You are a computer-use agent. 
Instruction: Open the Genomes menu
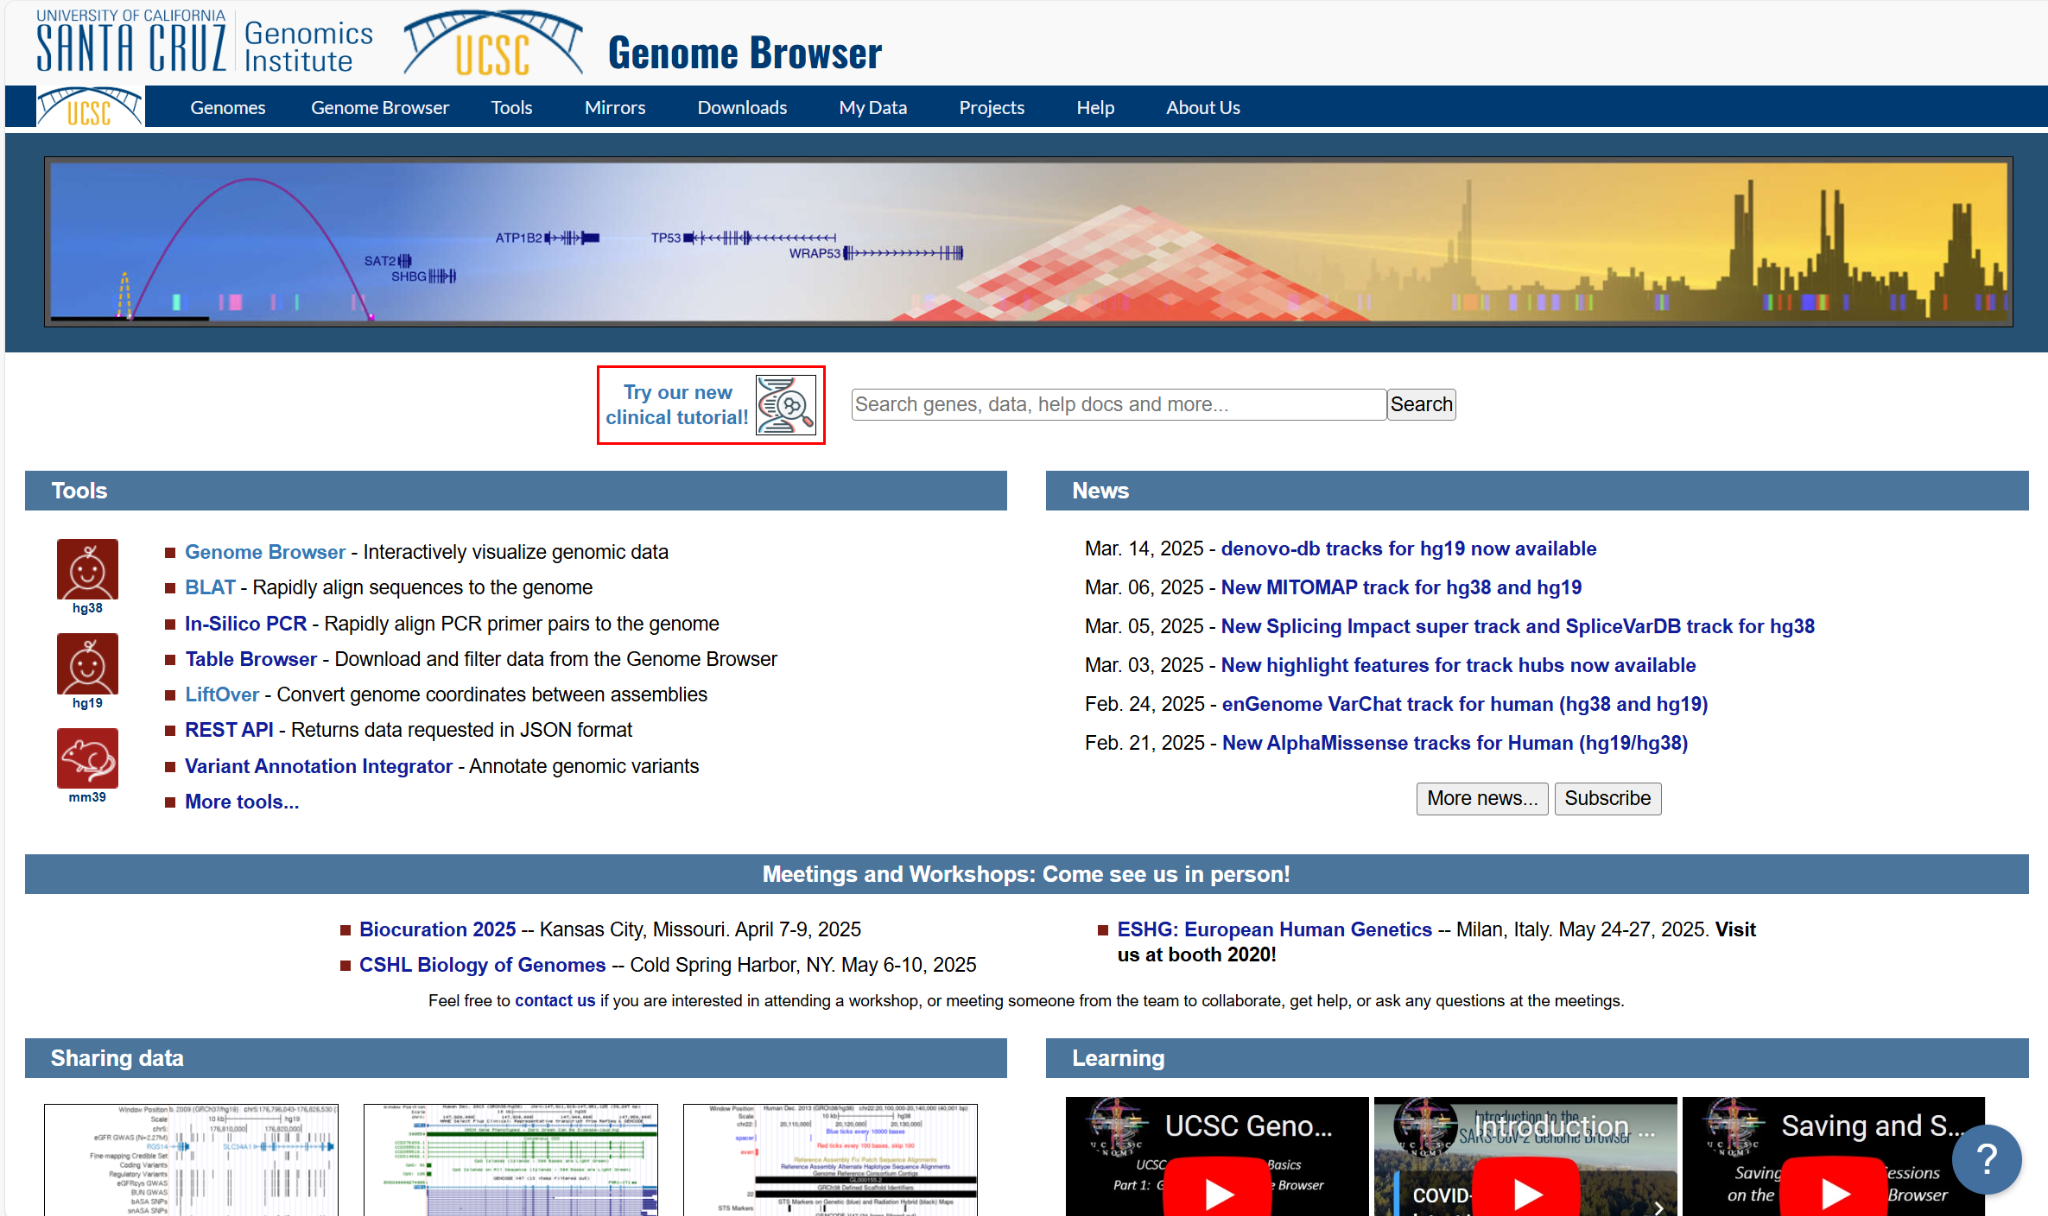coord(228,107)
